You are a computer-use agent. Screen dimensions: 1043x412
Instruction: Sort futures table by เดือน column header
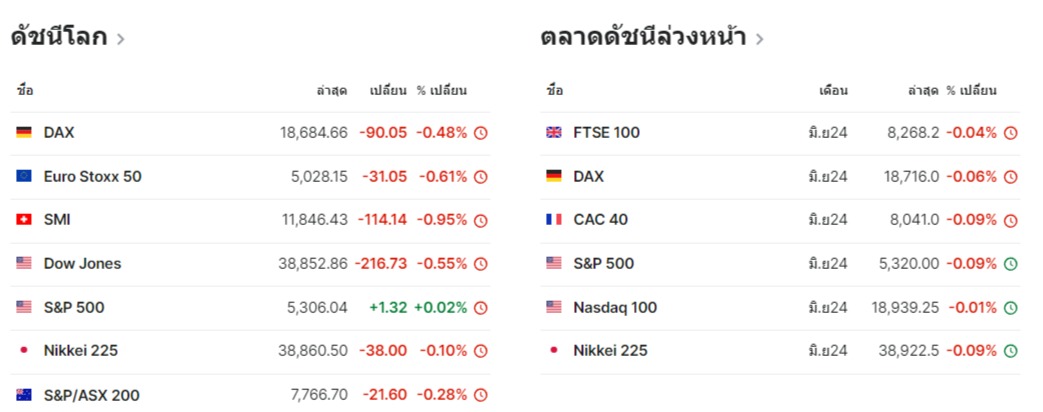[x=833, y=91]
